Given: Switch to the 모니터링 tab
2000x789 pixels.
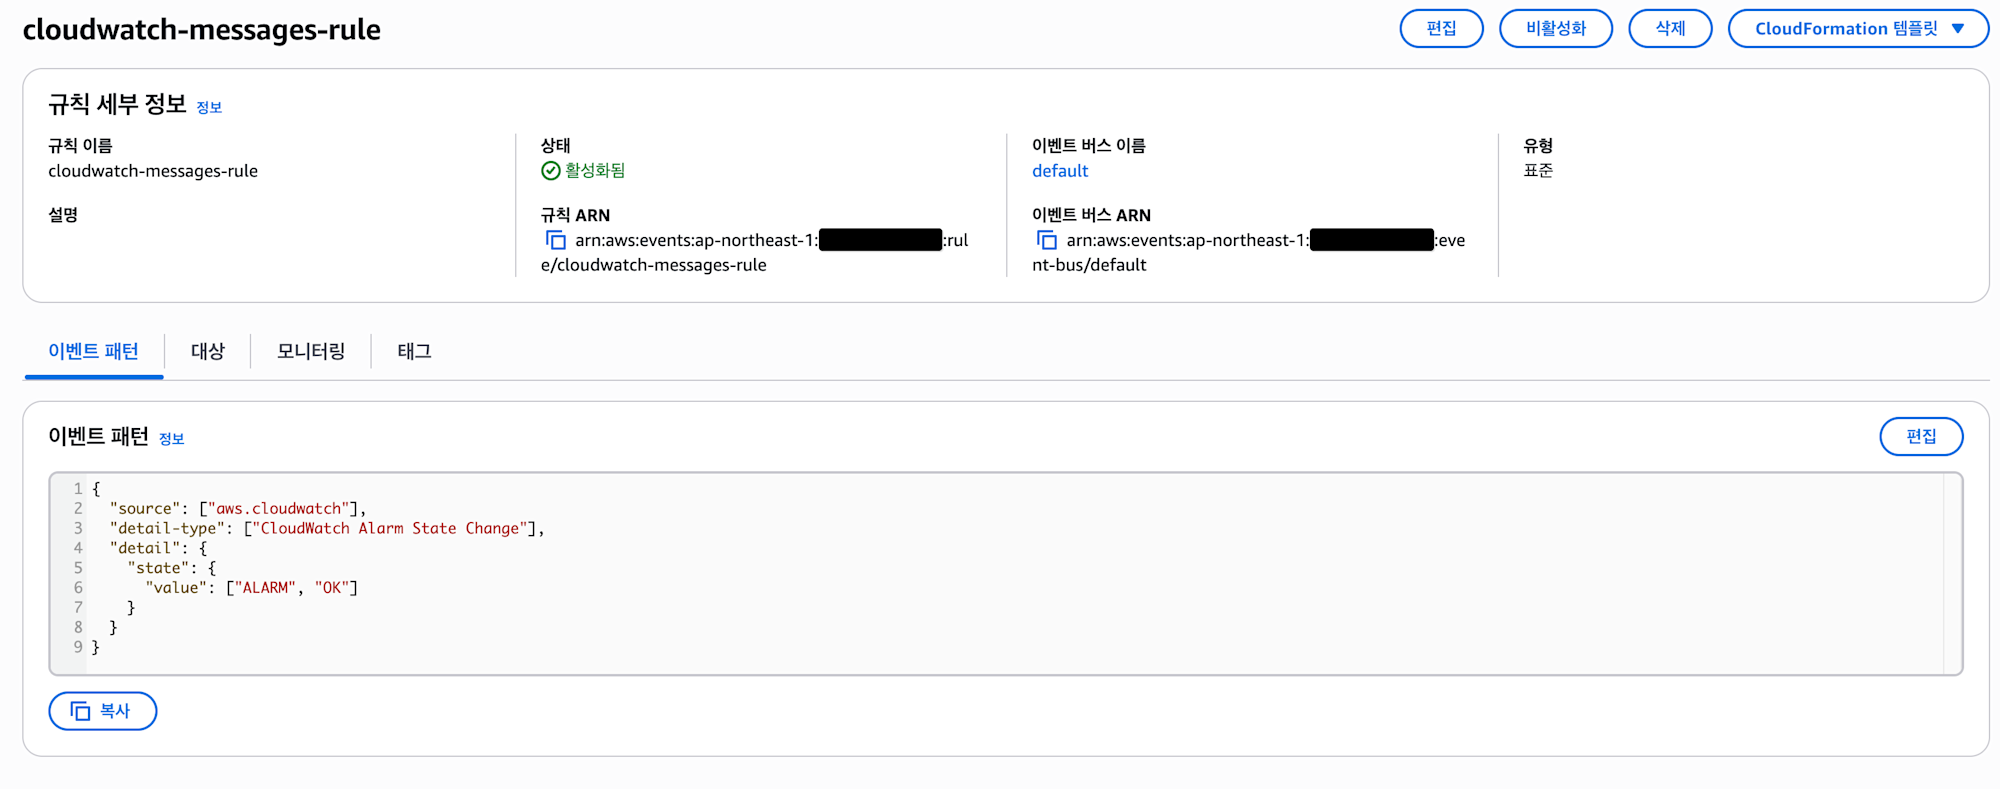Looking at the screenshot, I should point(311,352).
